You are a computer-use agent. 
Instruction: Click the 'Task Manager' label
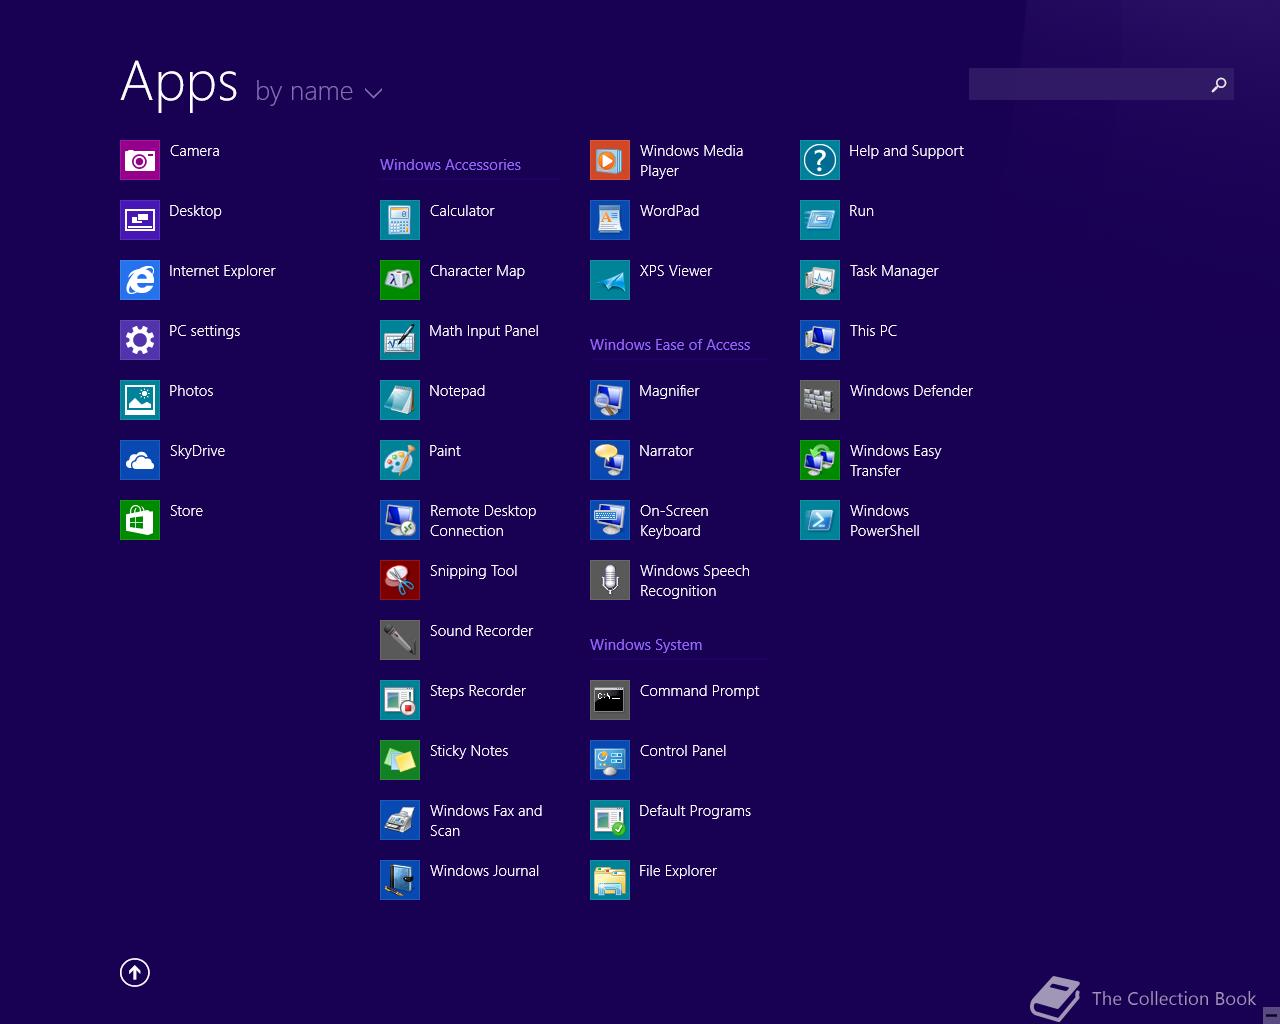click(894, 271)
